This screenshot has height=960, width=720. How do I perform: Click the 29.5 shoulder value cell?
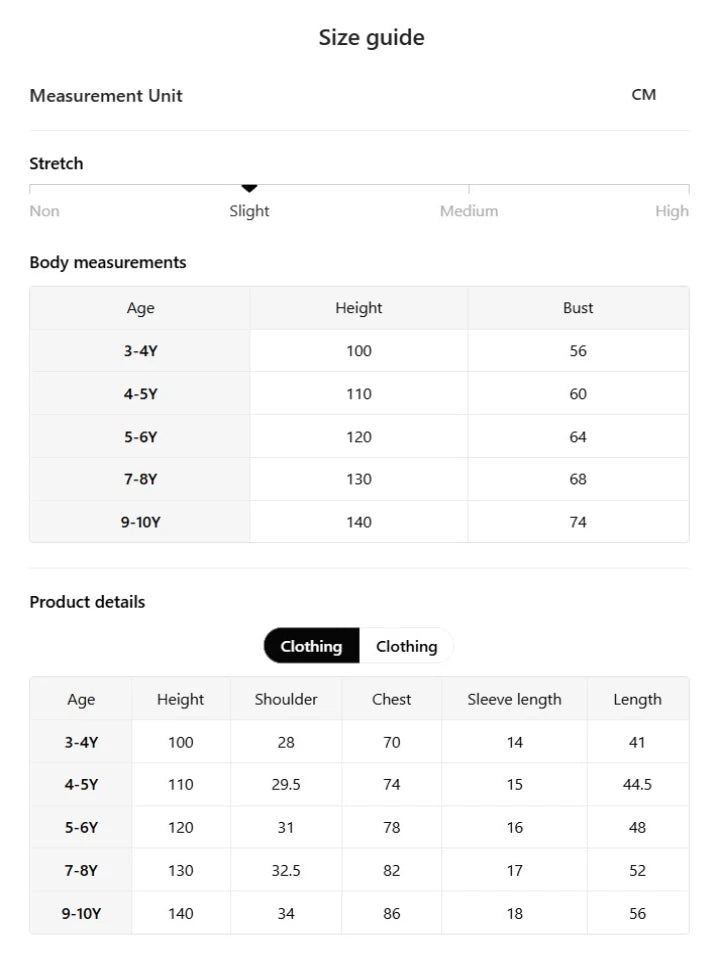click(x=286, y=784)
